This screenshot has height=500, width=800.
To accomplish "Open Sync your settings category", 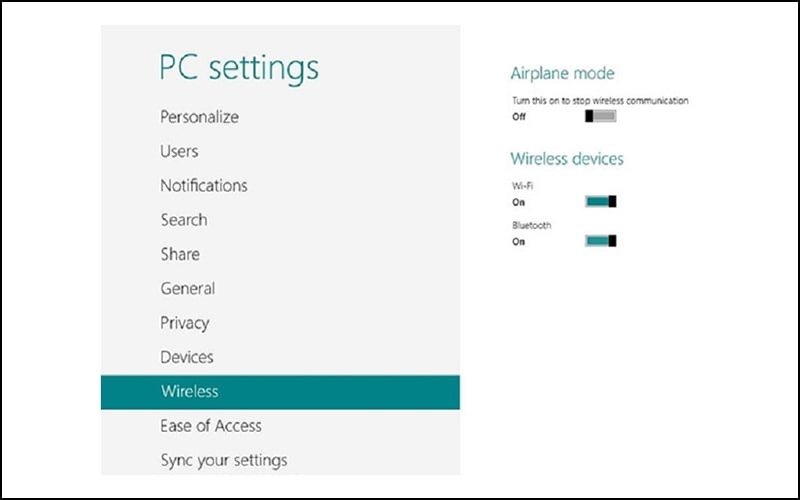I will pos(223,460).
